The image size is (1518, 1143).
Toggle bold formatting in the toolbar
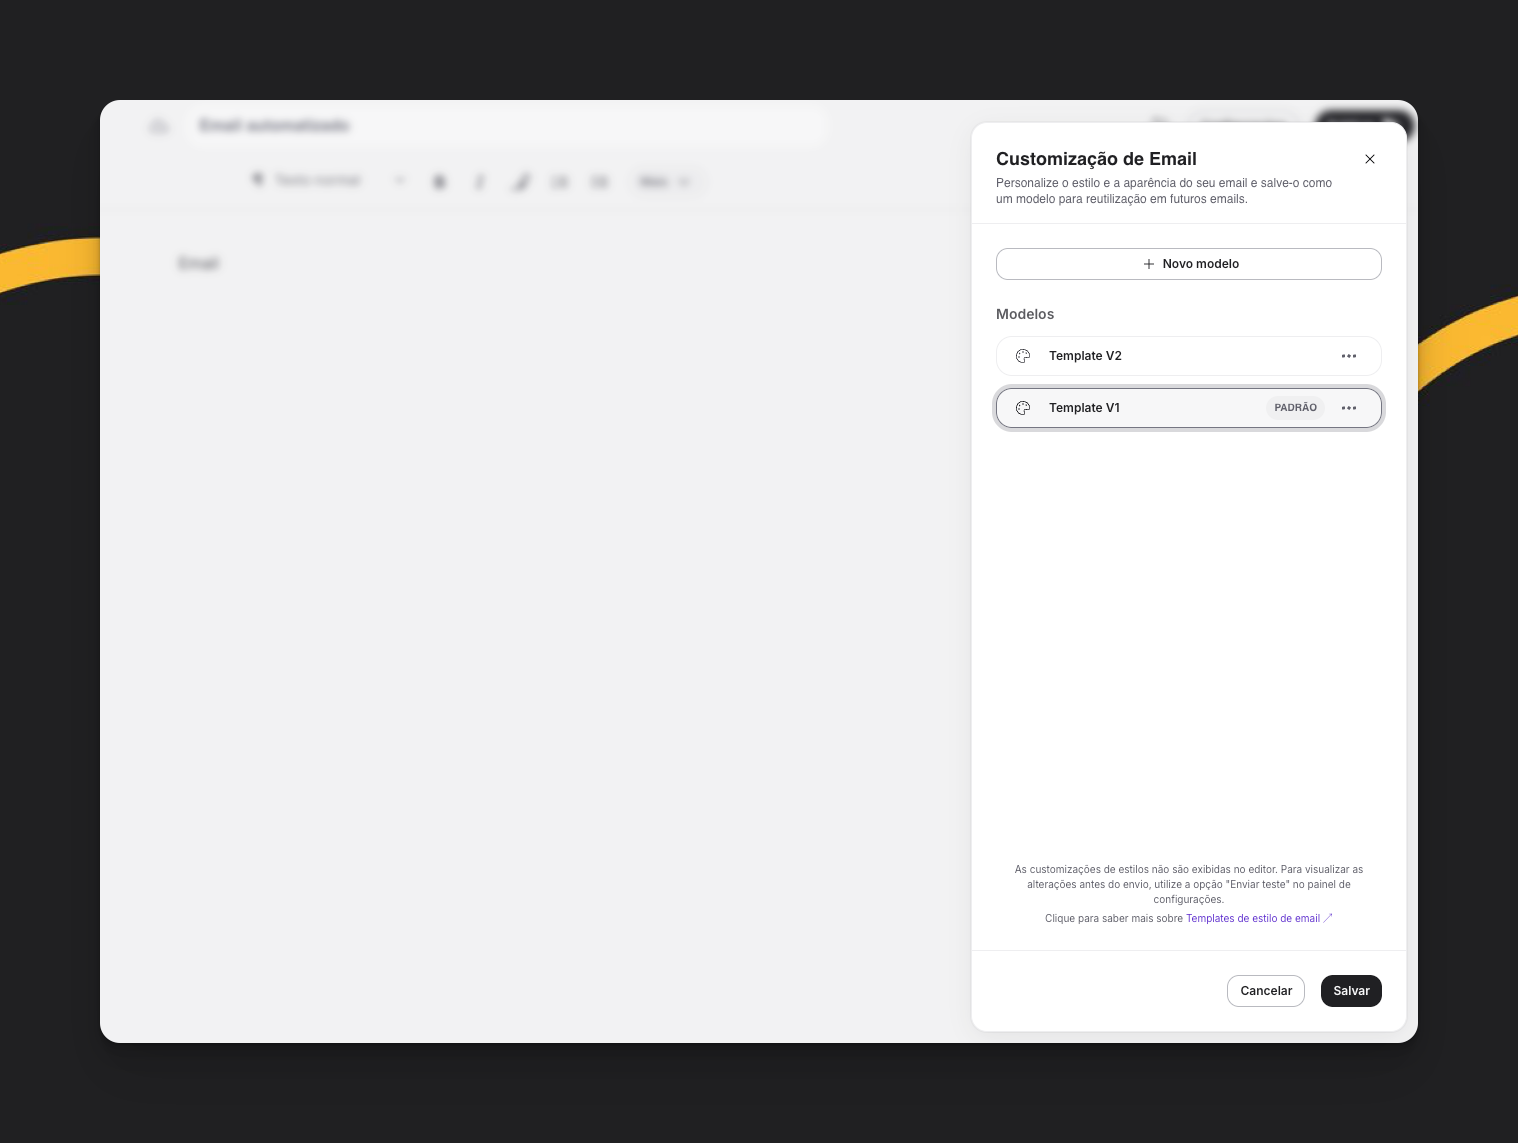tap(440, 181)
